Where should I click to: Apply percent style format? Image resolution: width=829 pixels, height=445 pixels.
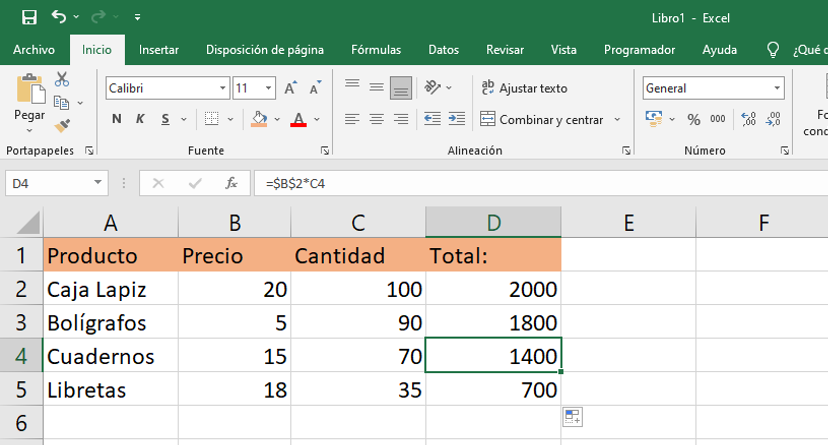coord(694,119)
